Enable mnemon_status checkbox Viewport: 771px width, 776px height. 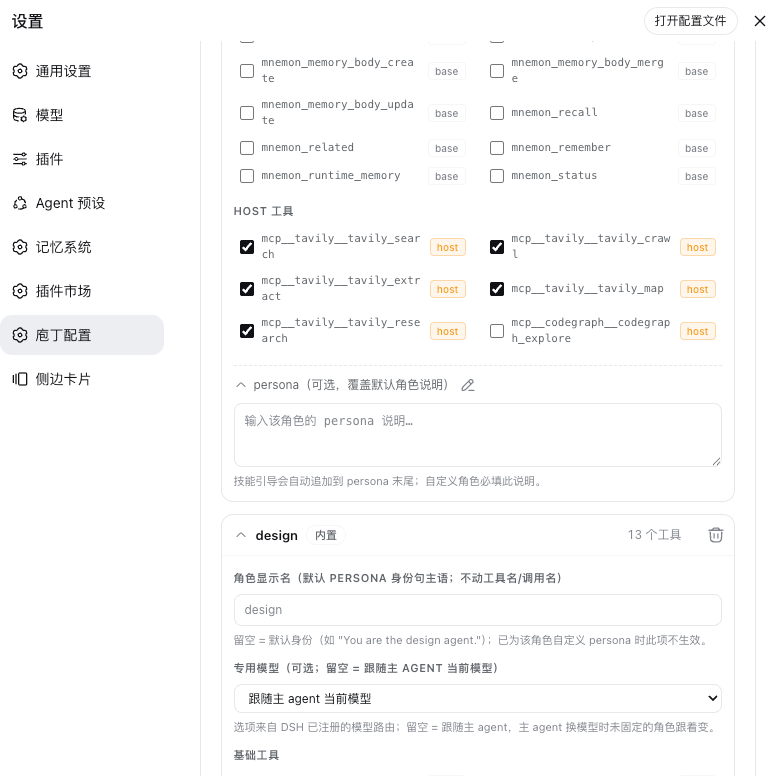(x=497, y=176)
